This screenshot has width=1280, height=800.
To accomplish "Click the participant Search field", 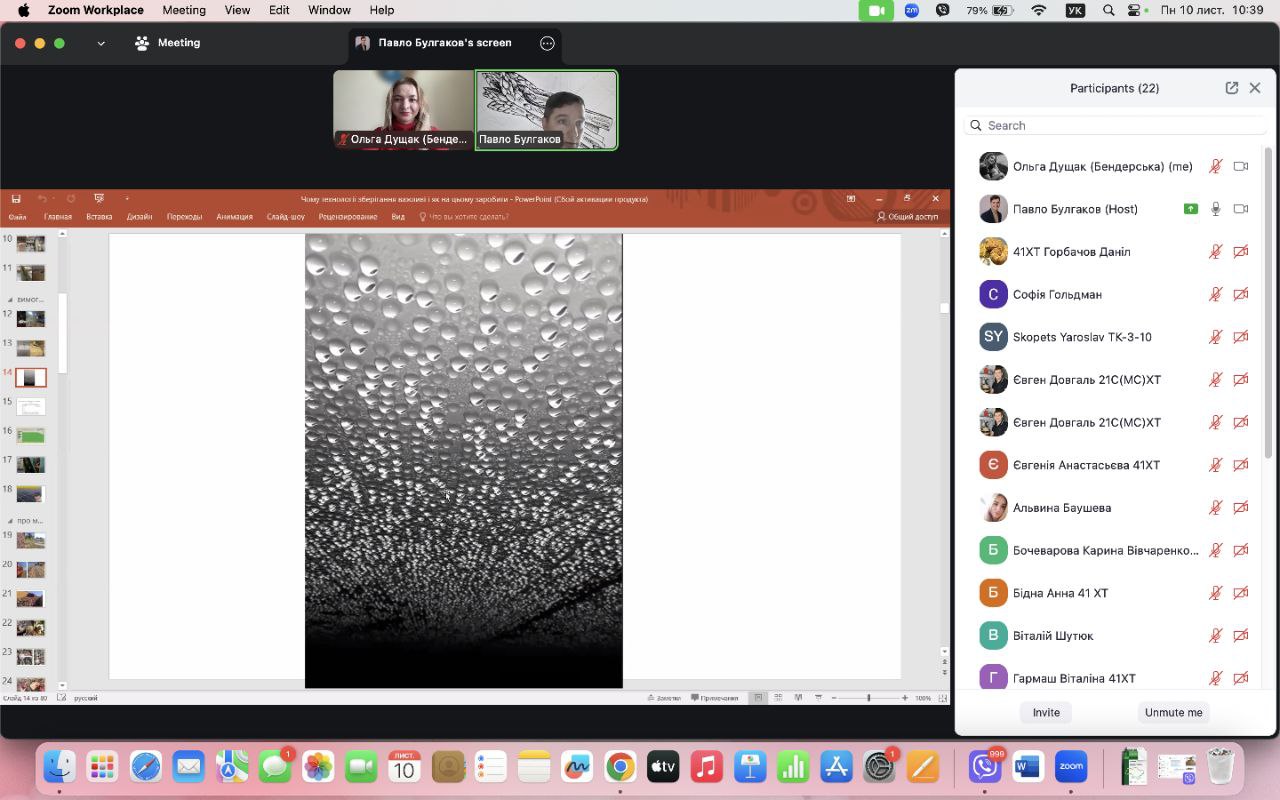I will click(x=1115, y=125).
